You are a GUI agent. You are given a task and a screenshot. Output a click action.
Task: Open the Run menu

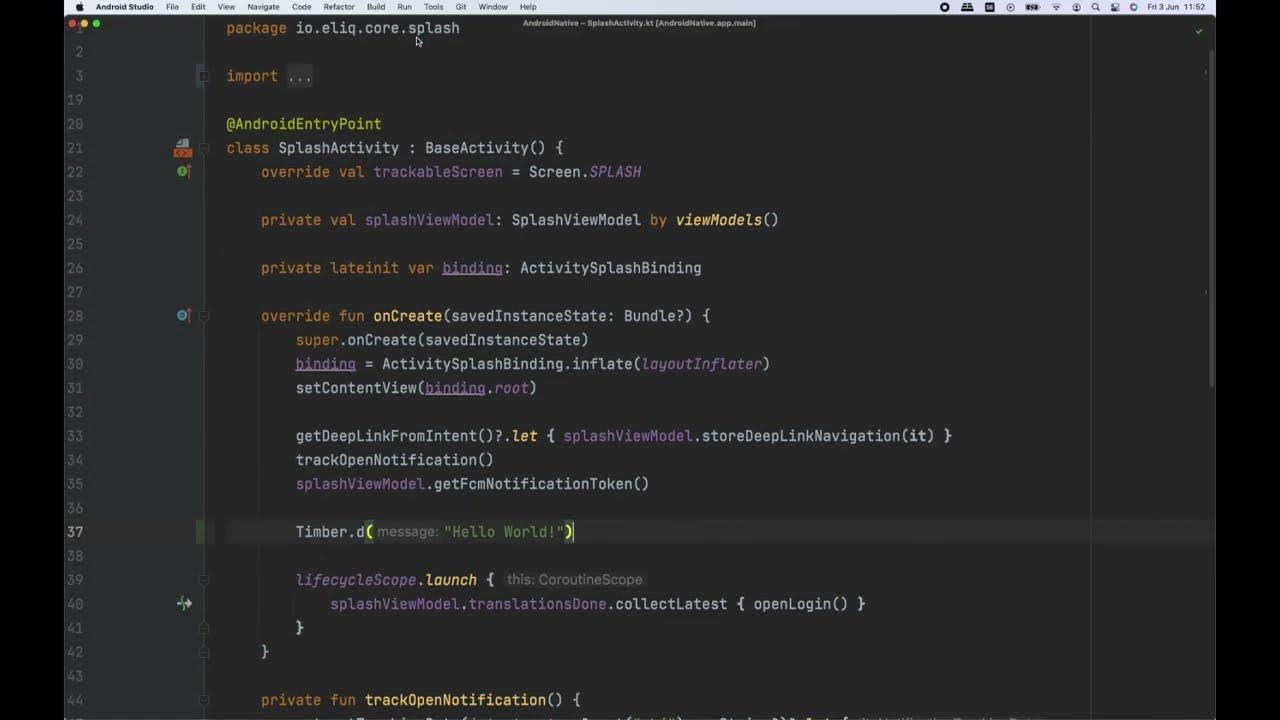pos(404,7)
